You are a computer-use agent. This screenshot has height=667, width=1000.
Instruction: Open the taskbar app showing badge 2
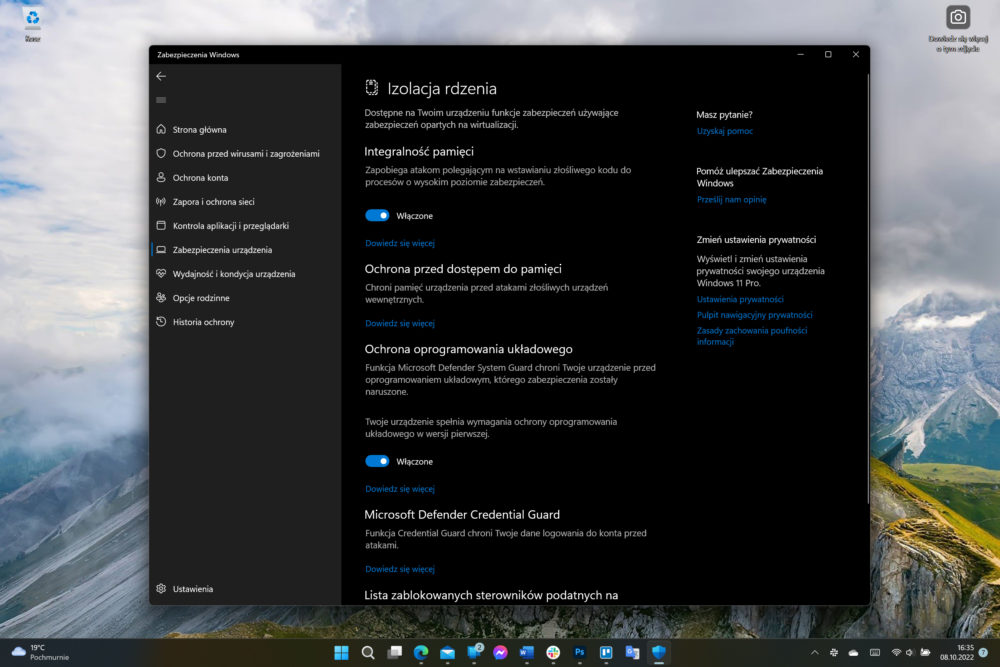pos(474,652)
